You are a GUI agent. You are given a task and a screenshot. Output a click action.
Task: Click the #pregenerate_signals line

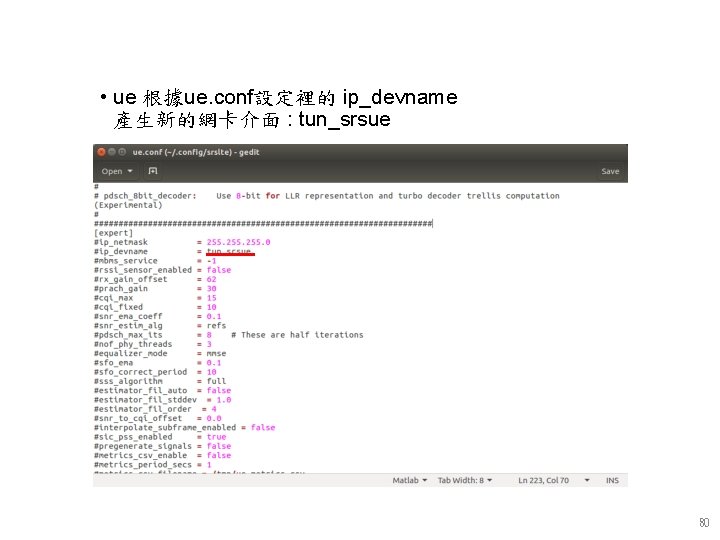point(163,446)
